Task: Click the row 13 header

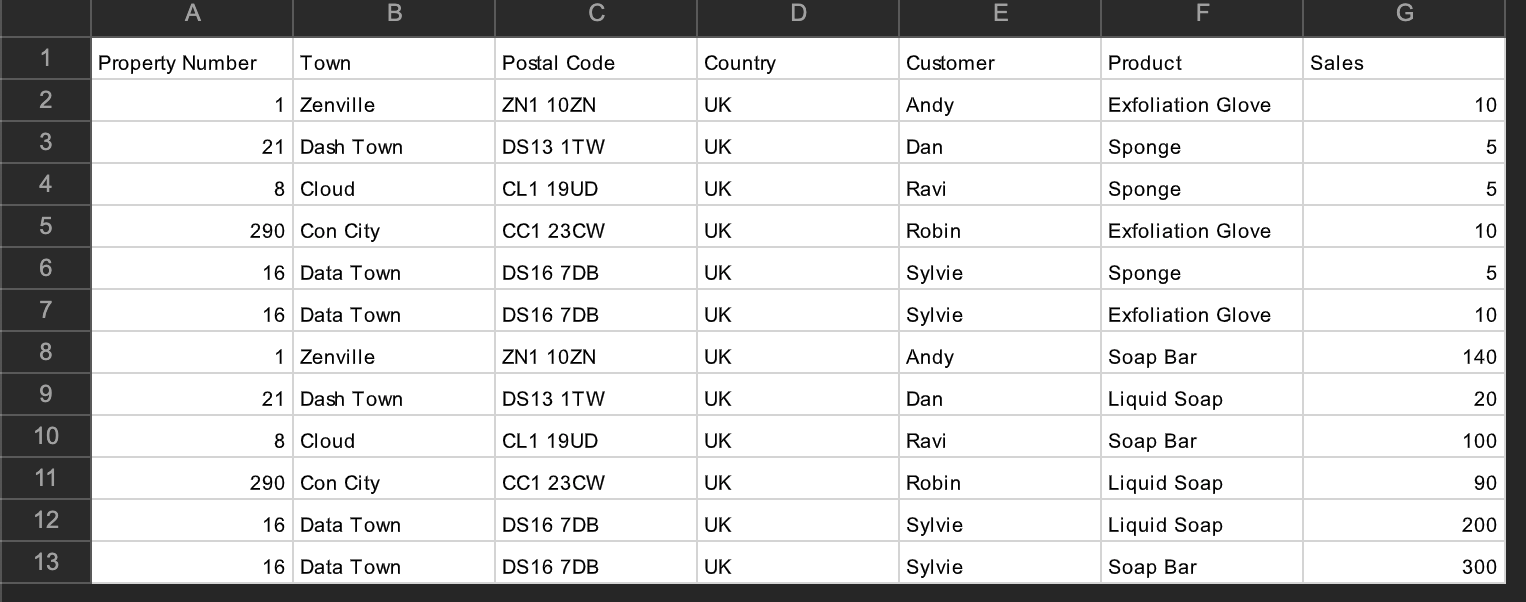Action: coord(45,562)
